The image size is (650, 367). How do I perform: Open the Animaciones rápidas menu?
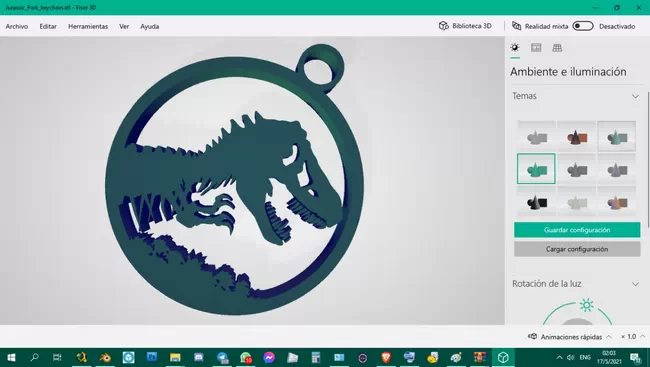(x=571, y=337)
